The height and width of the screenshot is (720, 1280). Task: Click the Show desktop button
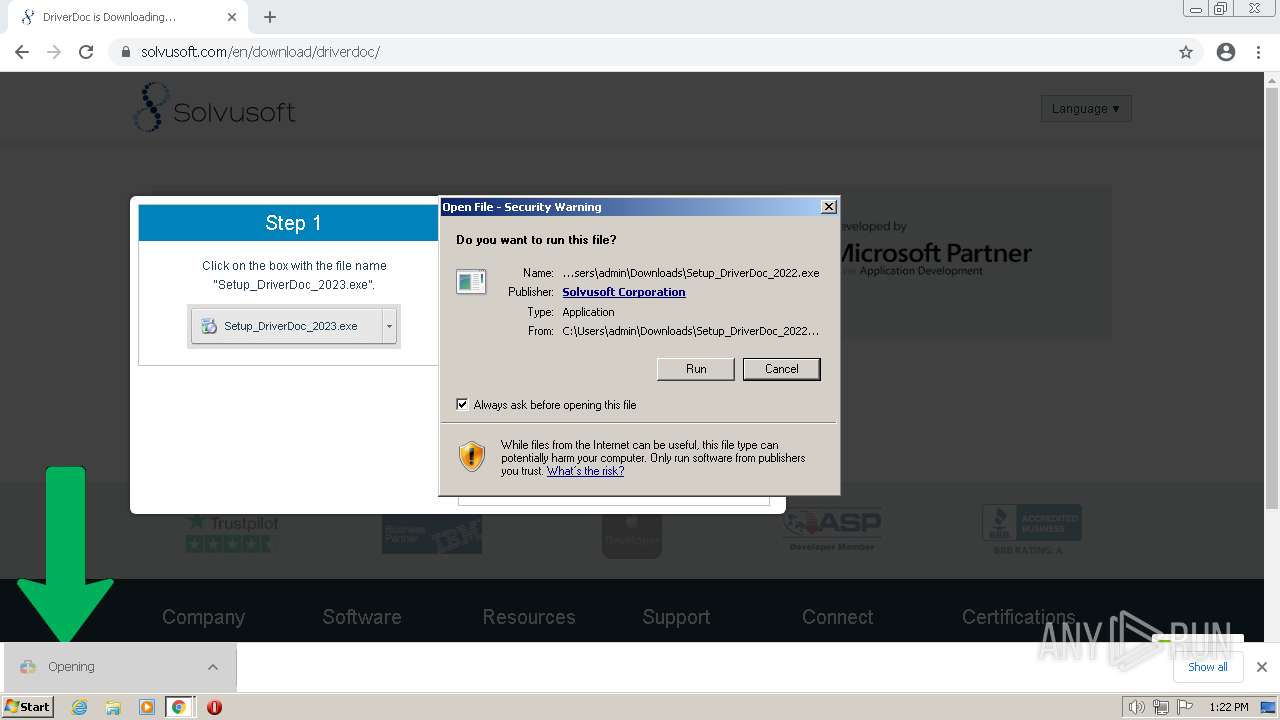(1270, 707)
